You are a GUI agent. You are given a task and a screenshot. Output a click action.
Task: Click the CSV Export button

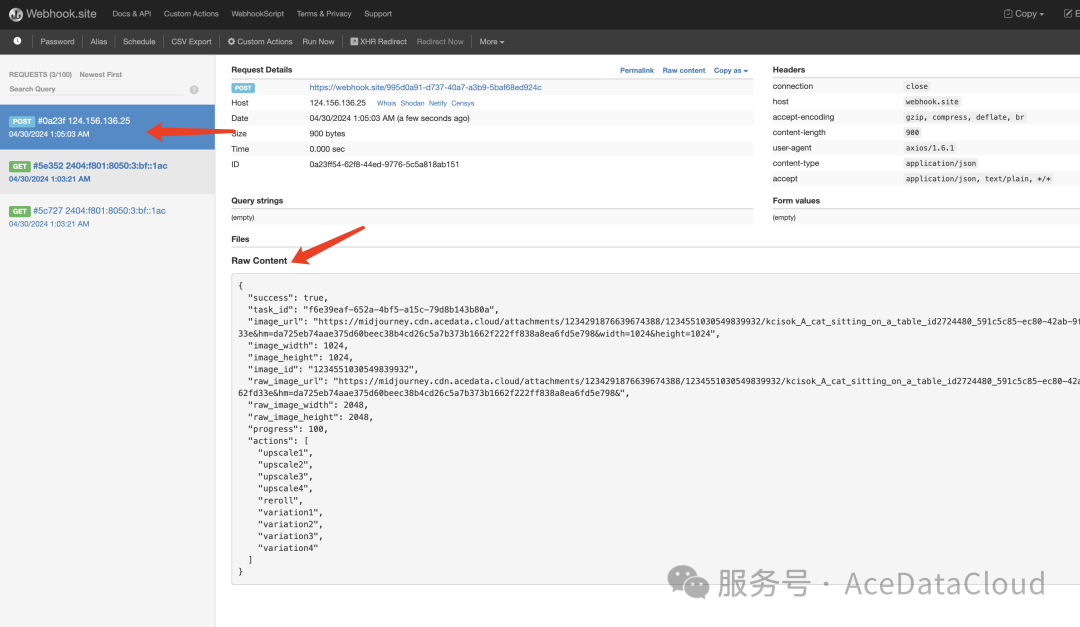click(x=191, y=42)
